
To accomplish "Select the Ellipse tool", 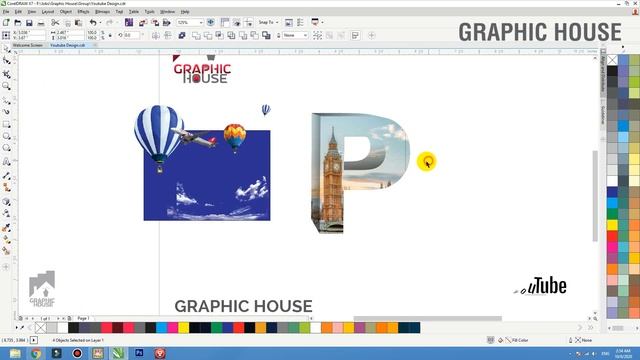I will click(7, 136).
